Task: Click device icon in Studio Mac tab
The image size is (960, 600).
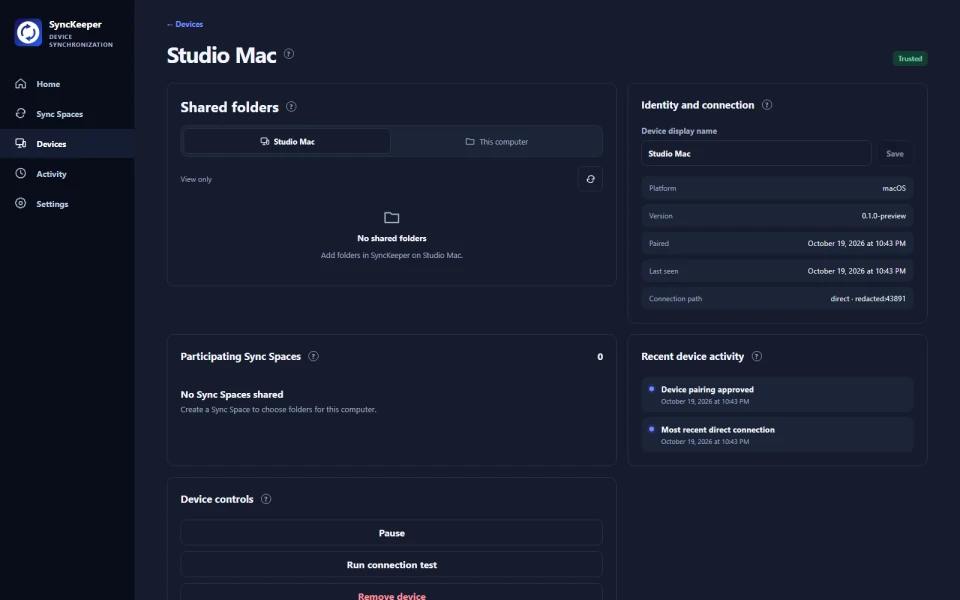Action: [264, 141]
